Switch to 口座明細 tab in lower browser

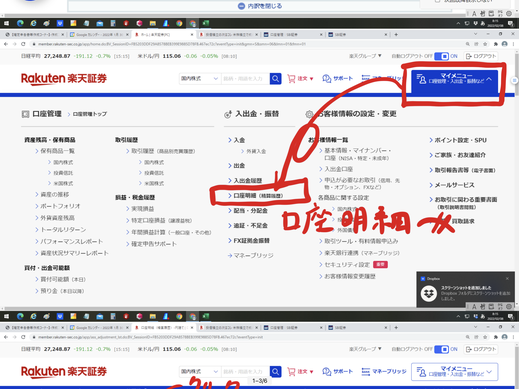(x=164, y=327)
